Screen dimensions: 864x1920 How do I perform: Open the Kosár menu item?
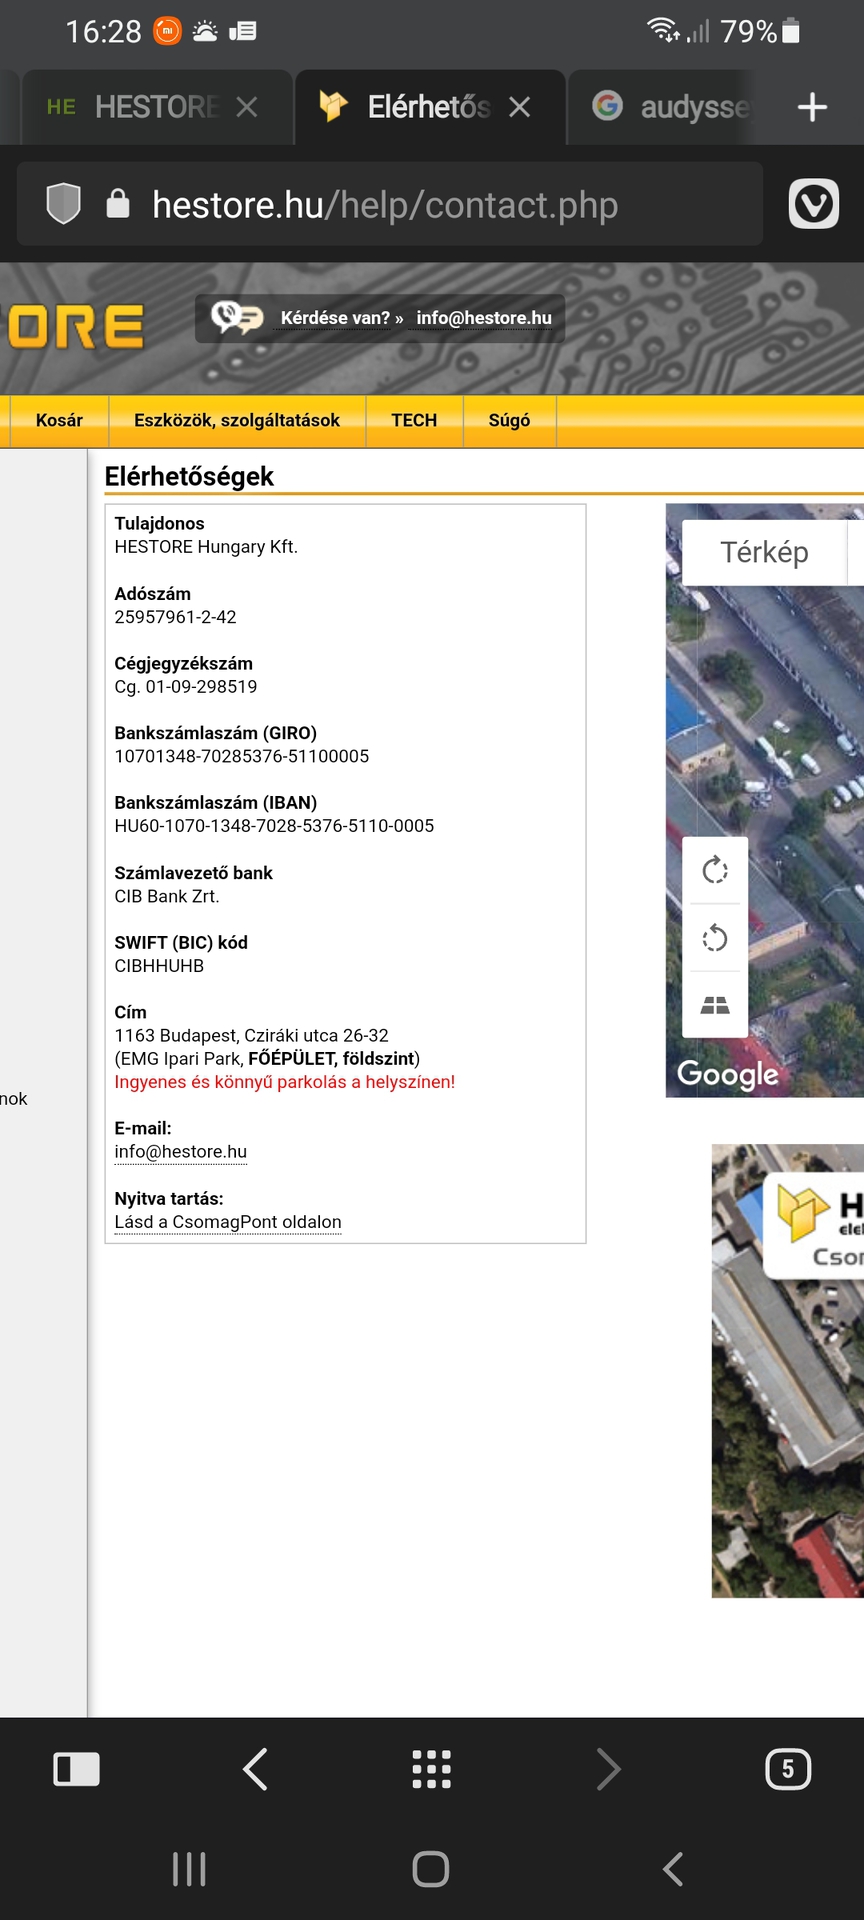point(59,420)
